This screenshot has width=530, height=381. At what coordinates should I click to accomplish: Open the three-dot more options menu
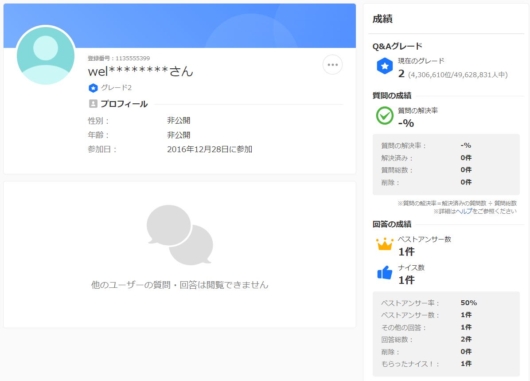333,65
